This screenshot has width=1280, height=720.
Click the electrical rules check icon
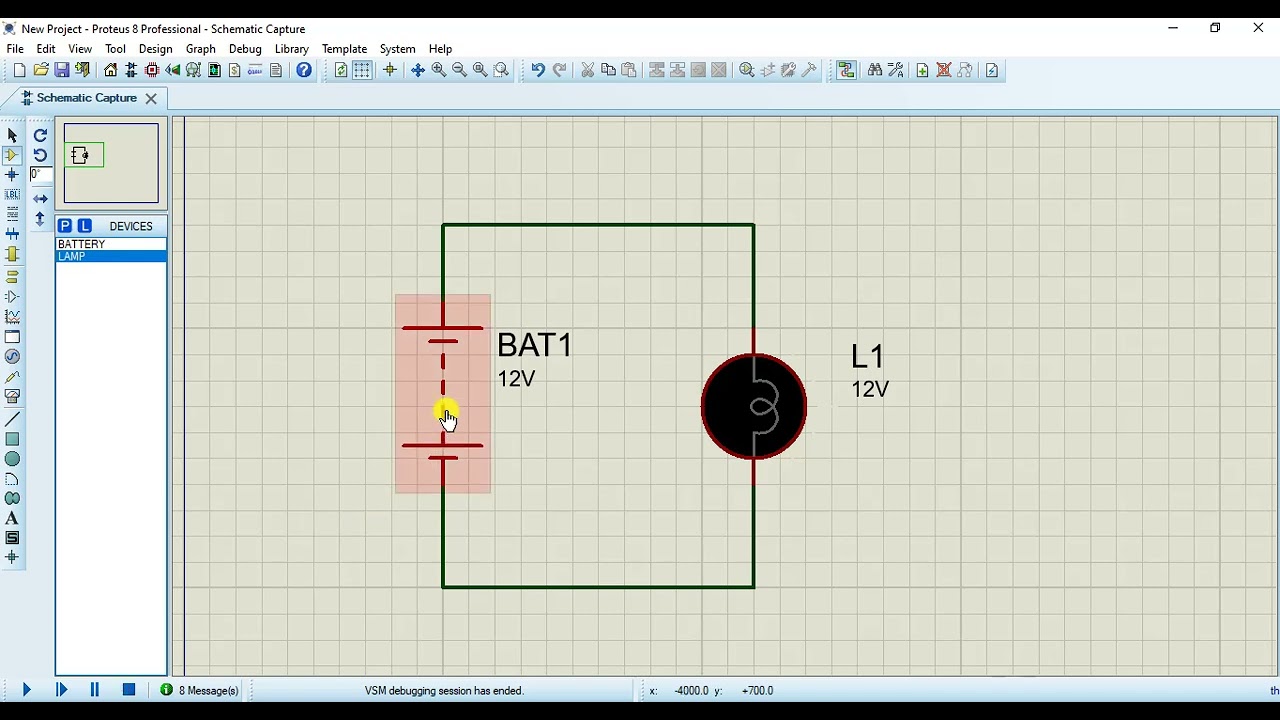tap(992, 70)
